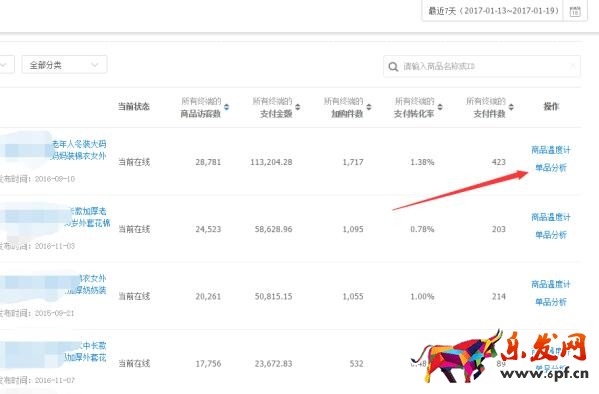
Task: Open the 最近7天 date range selector
Action: tap(493, 11)
